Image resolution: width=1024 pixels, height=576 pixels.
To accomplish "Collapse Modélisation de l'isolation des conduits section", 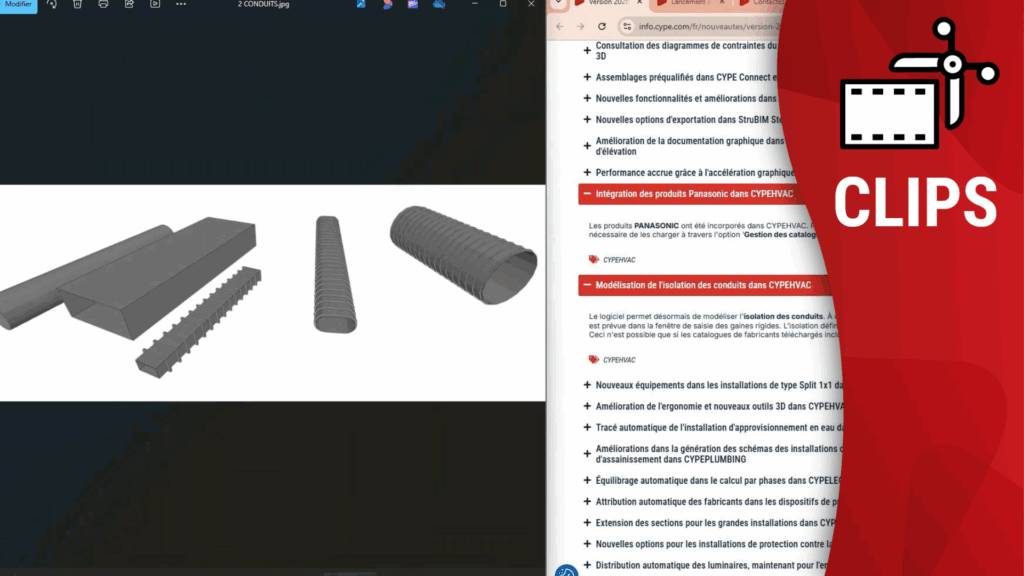I will pos(588,285).
